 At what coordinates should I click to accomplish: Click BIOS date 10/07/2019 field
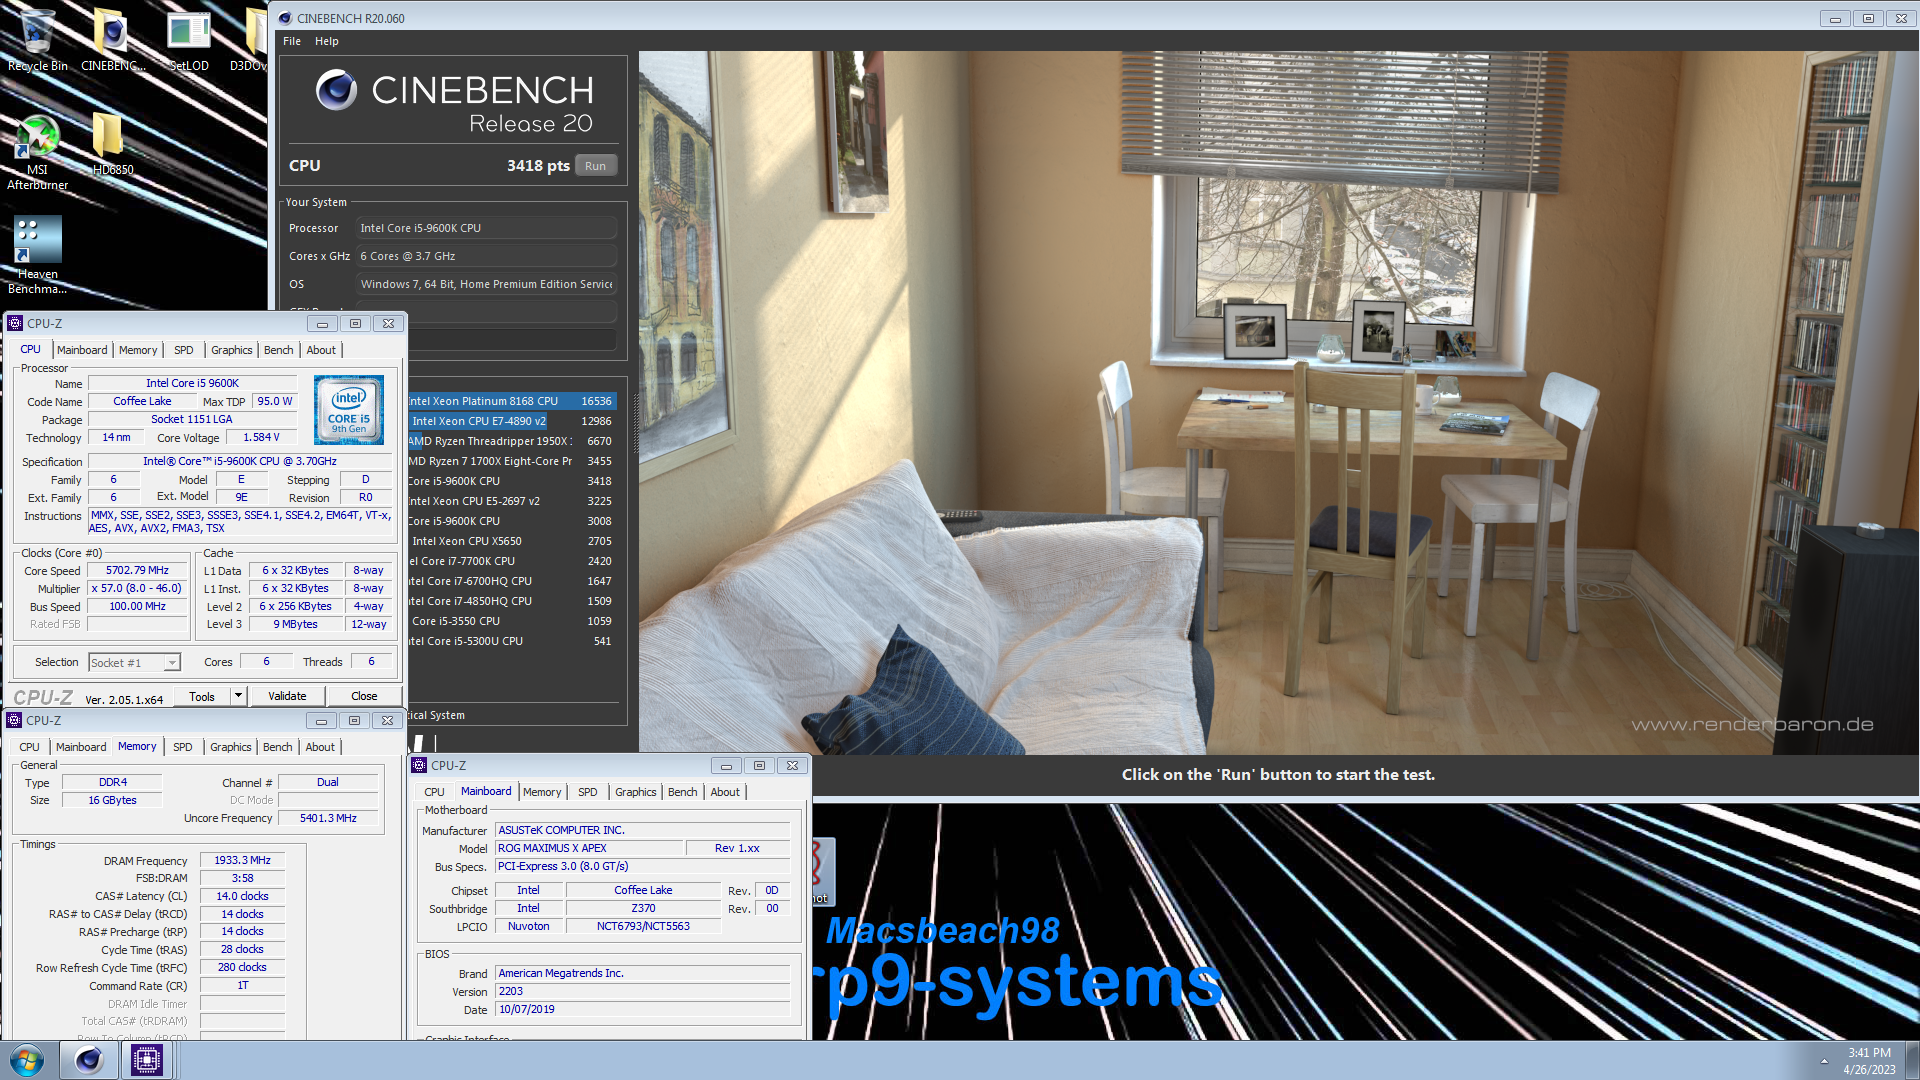[x=643, y=1009]
